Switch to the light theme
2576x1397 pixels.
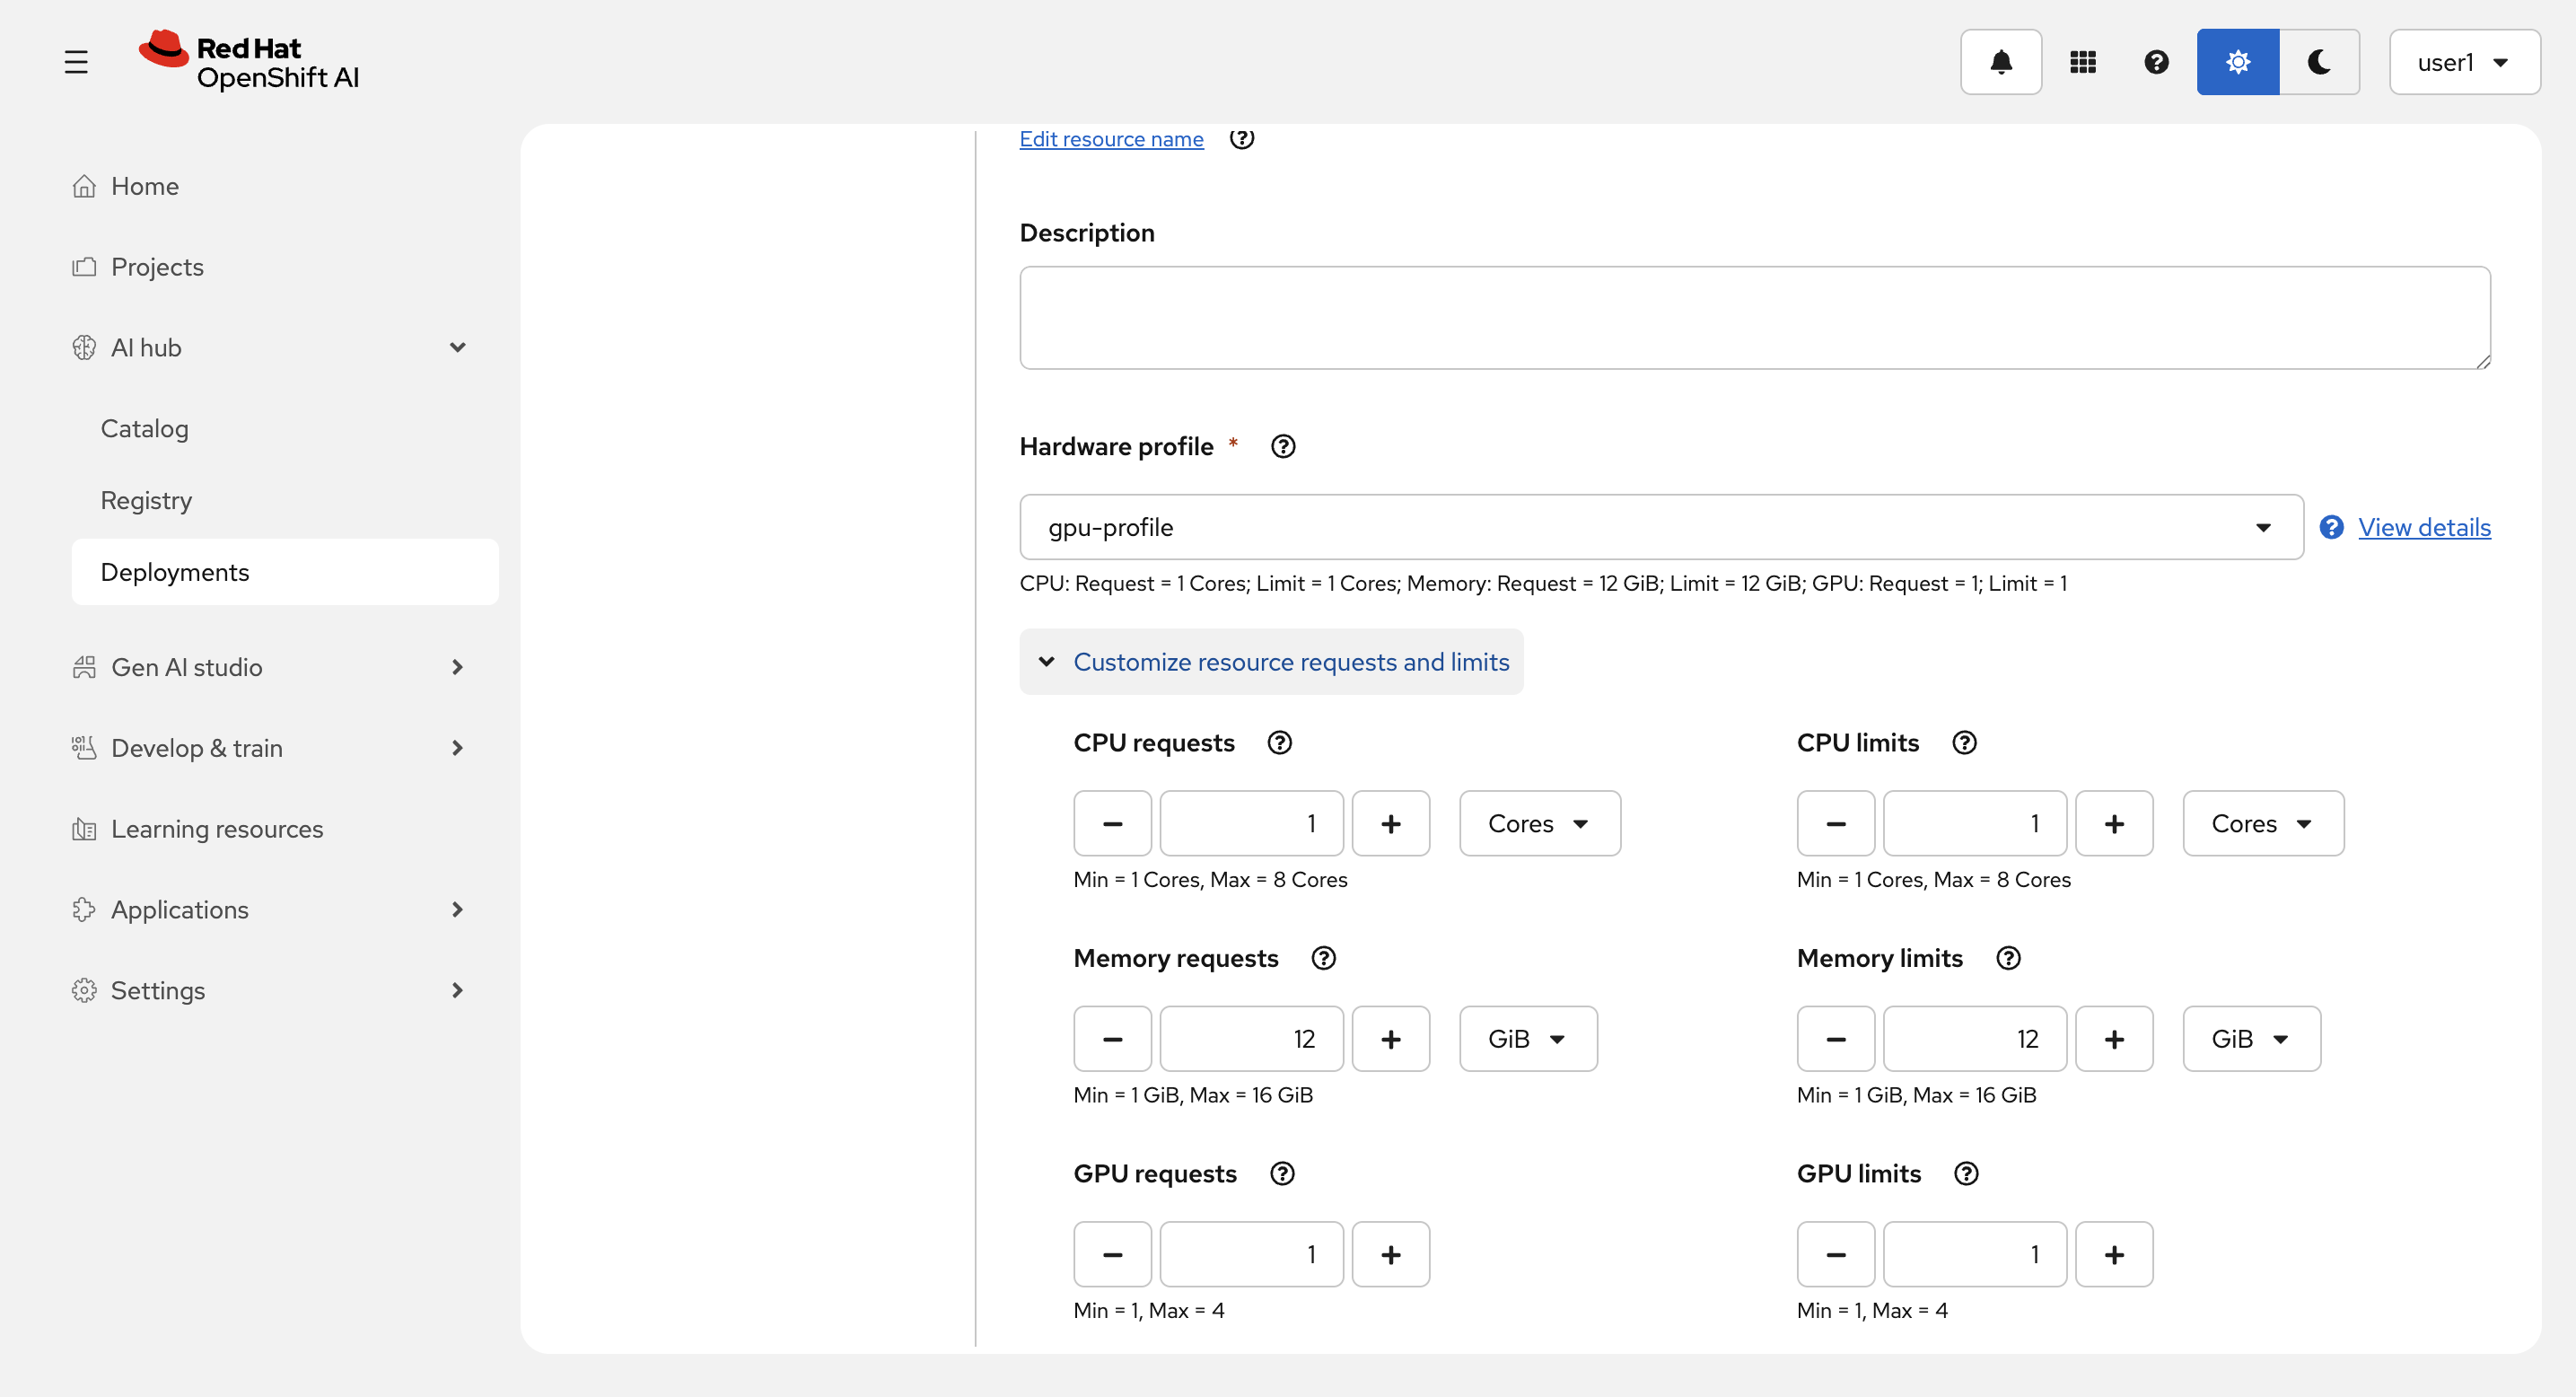coord(2237,62)
